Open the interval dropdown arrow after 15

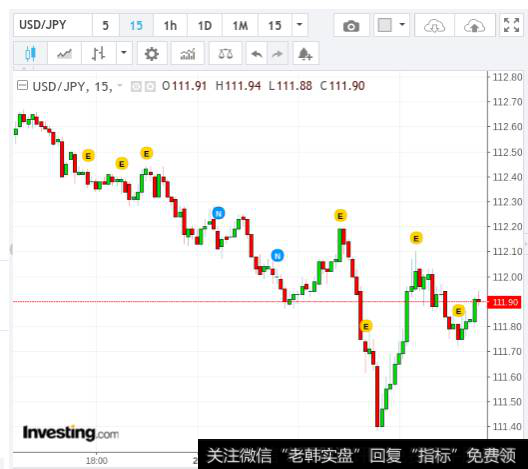click(x=299, y=25)
